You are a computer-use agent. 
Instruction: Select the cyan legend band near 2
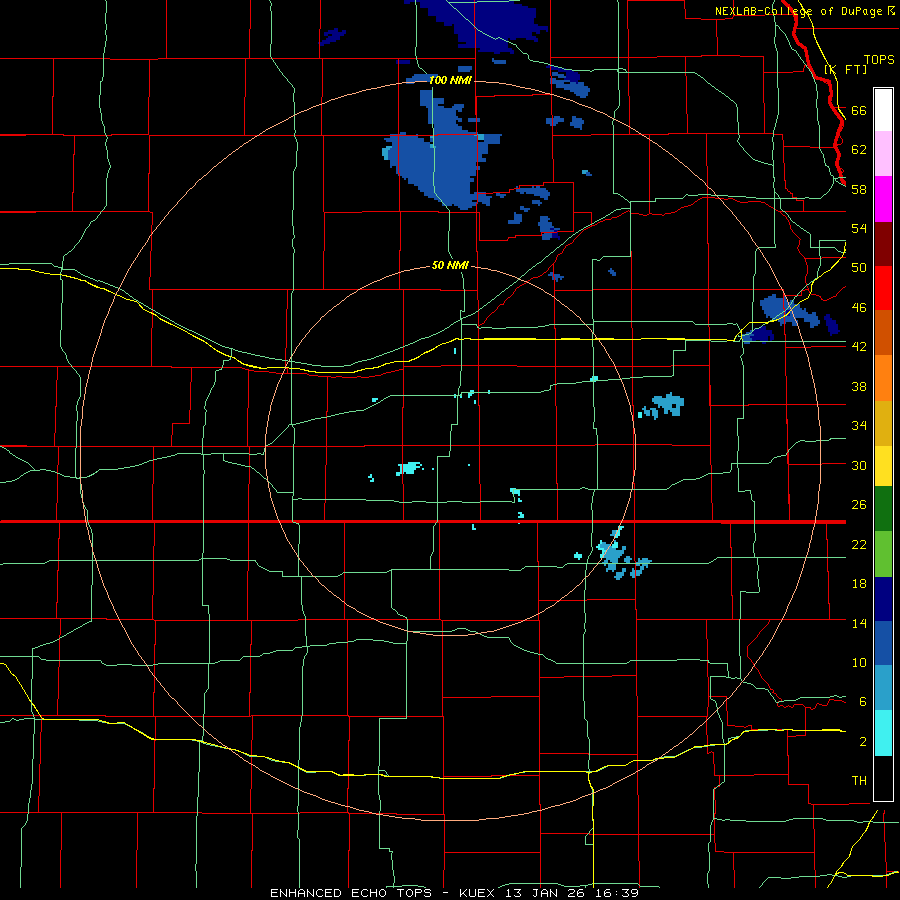(x=883, y=733)
